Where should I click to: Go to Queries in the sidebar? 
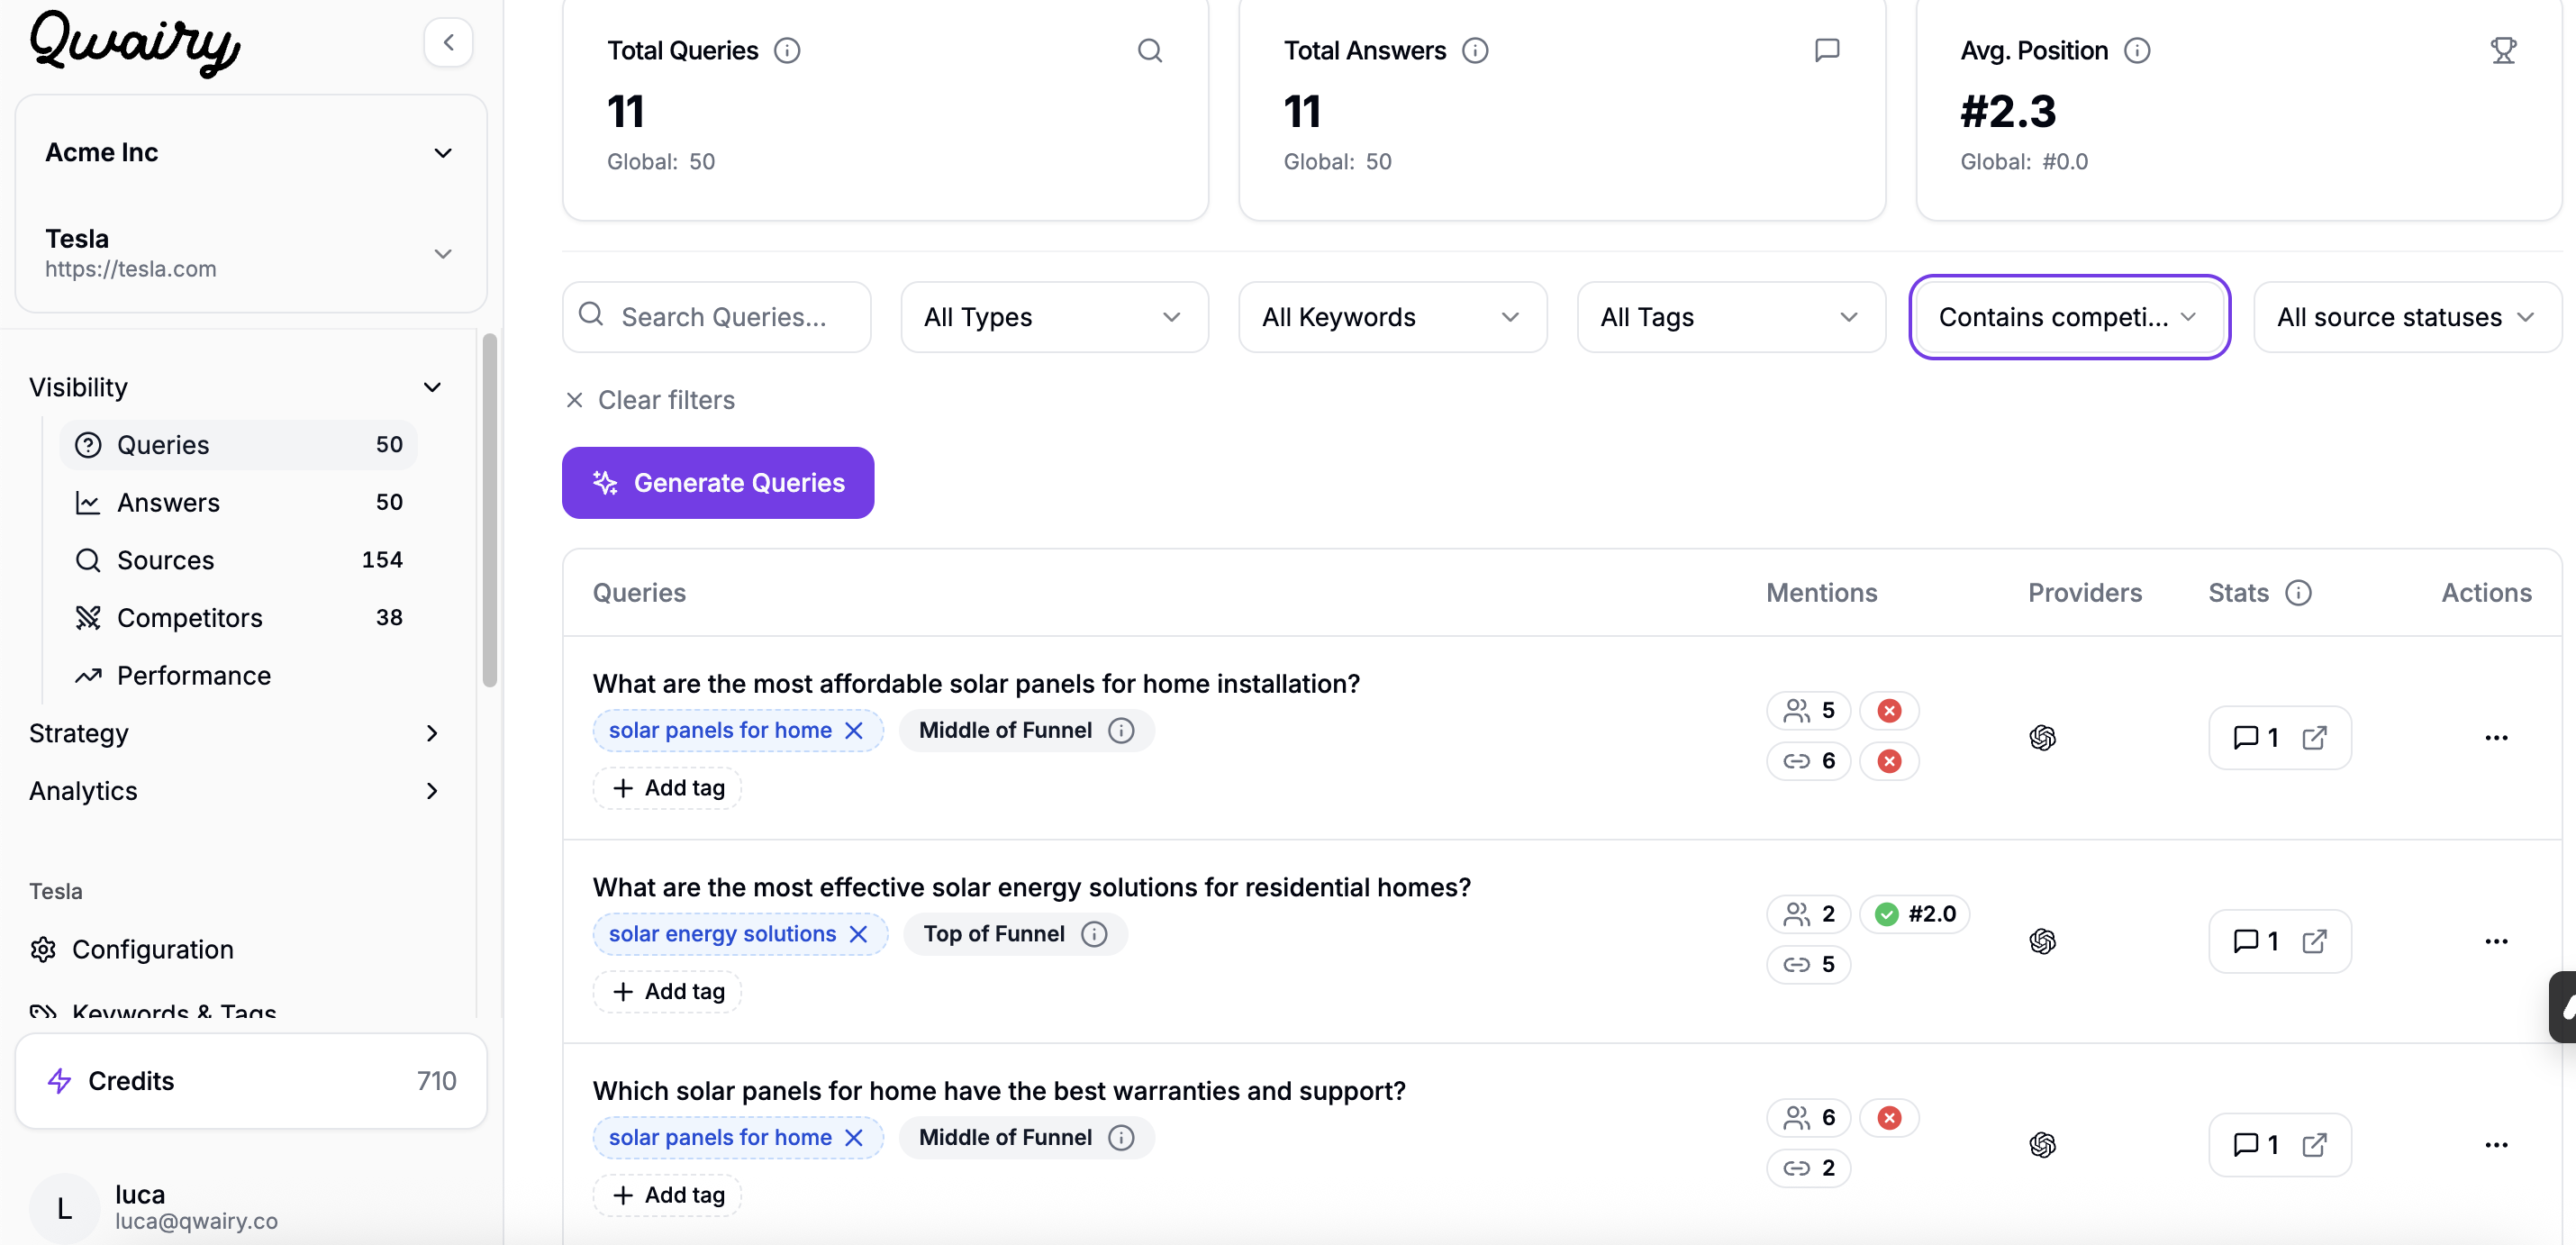[x=239, y=445]
